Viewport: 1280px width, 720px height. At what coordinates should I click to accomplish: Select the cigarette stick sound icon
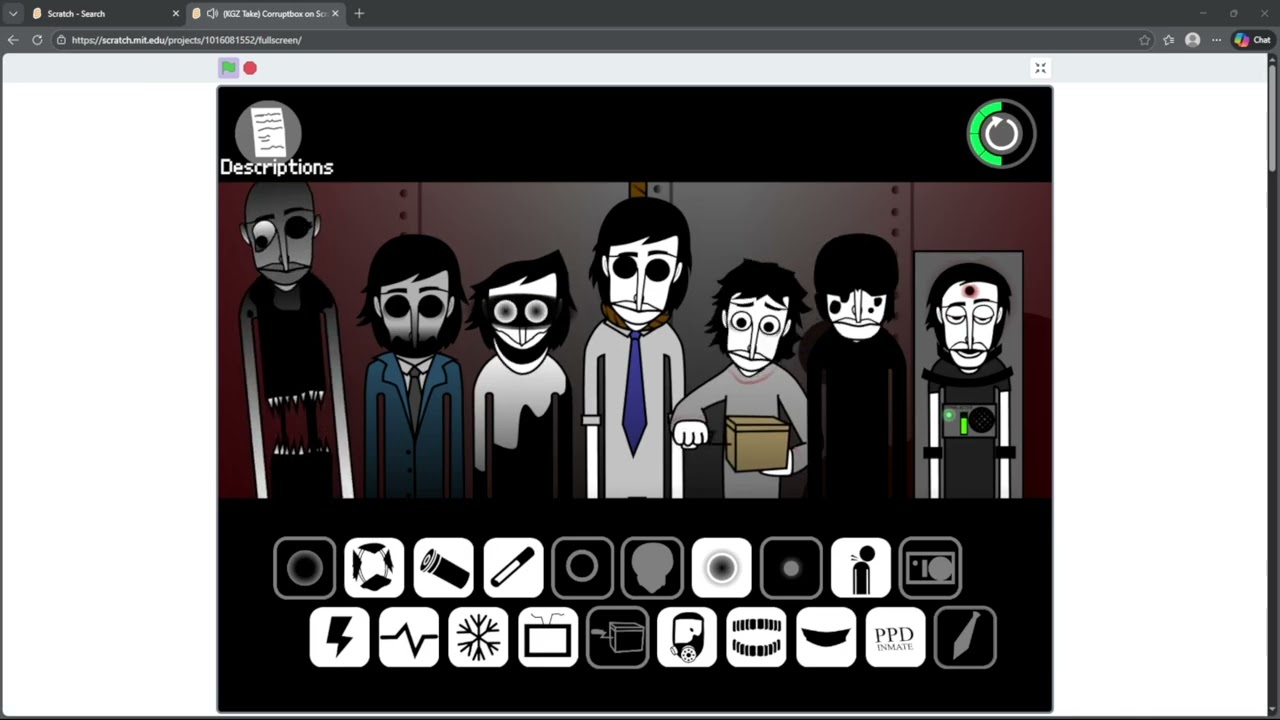tap(514, 568)
